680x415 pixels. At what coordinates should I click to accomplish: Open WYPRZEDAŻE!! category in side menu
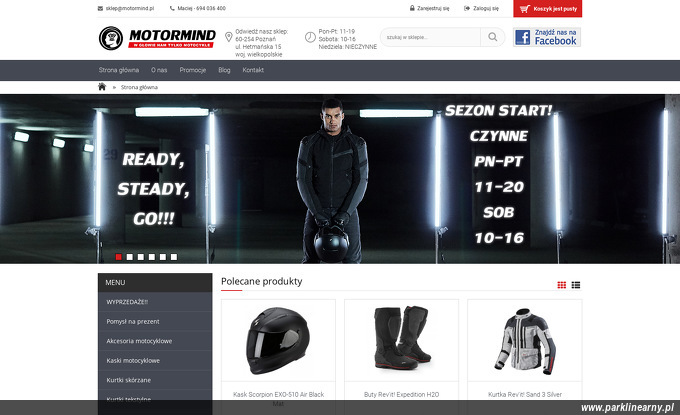tap(155, 302)
